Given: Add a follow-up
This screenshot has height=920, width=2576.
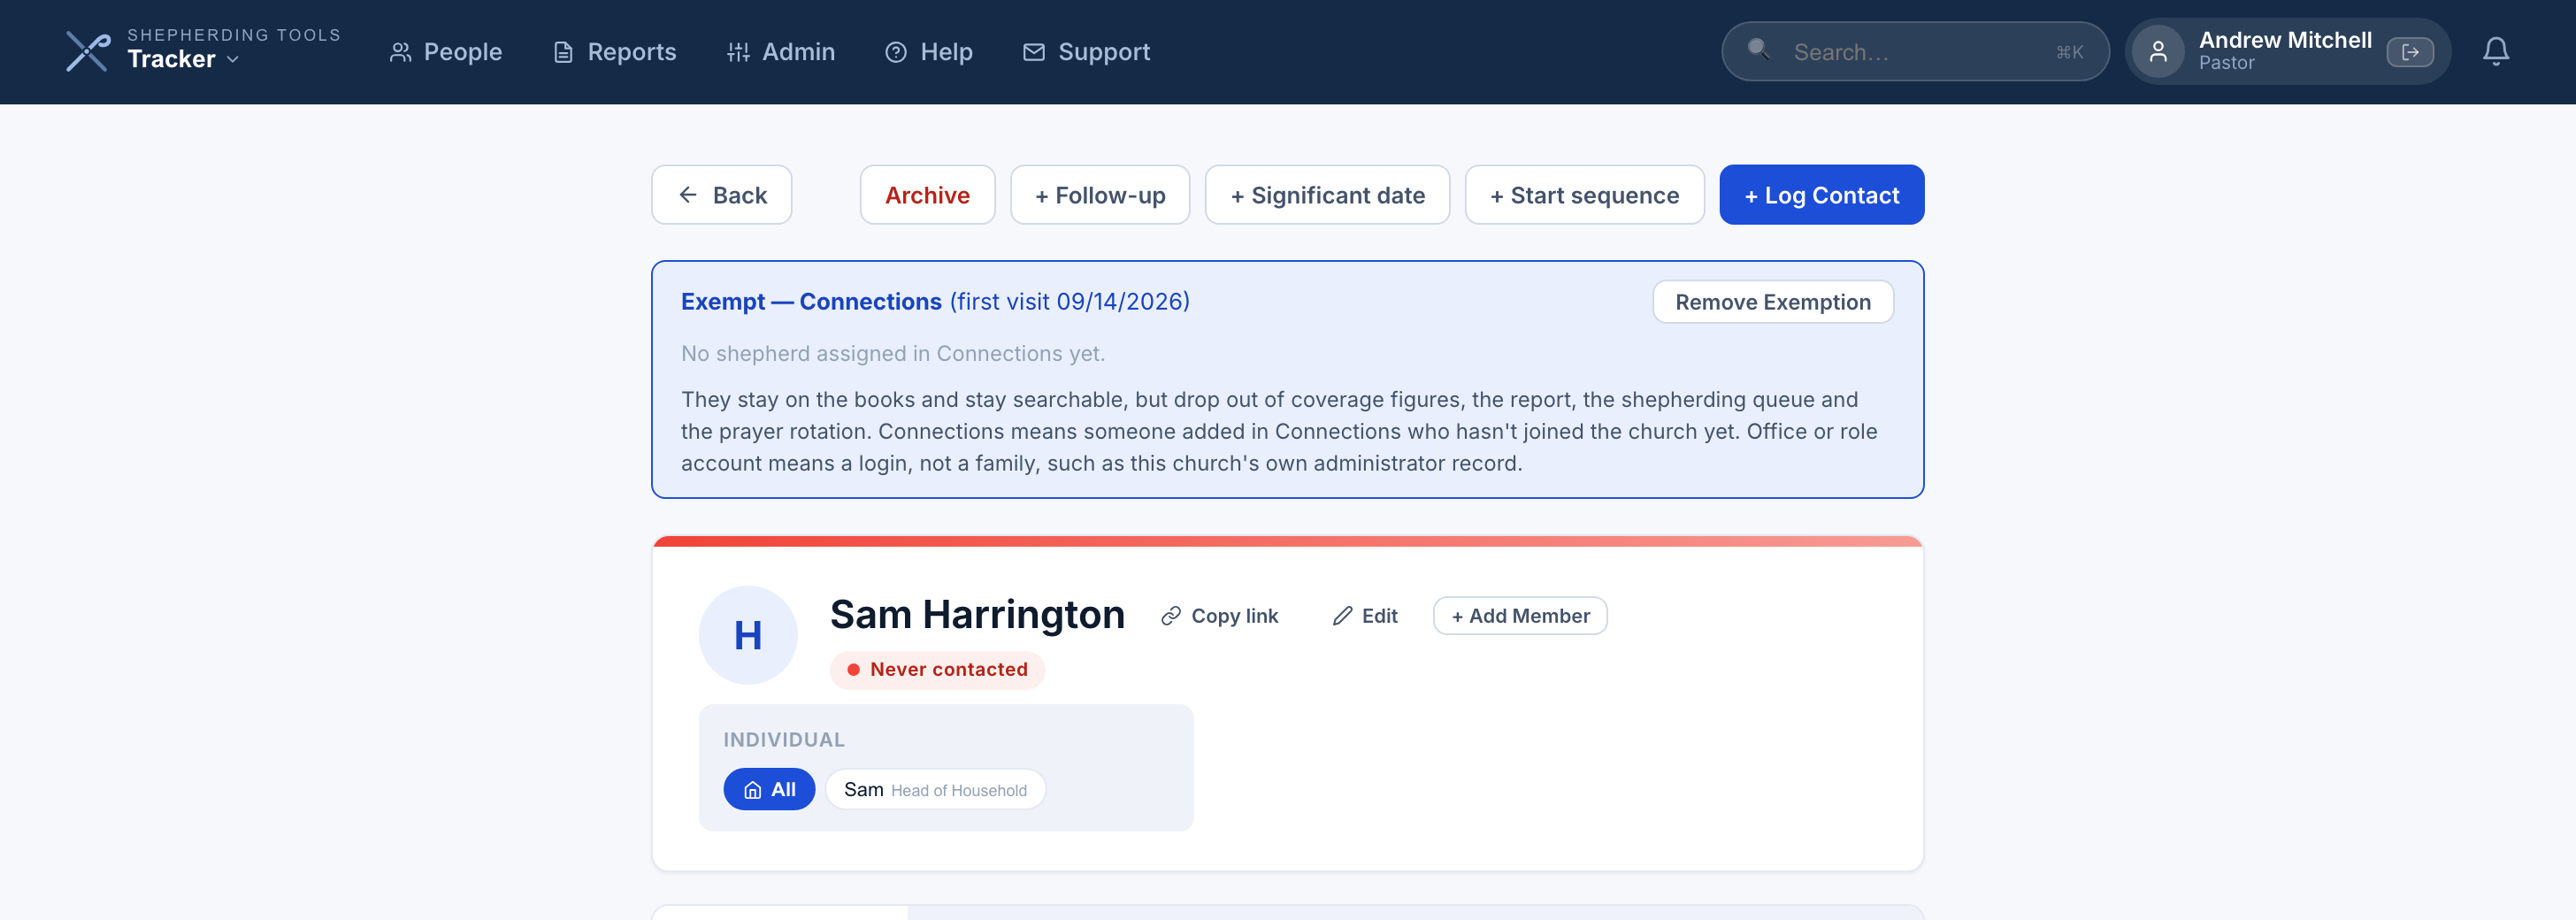Looking at the screenshot, I should pos(1099,195).
